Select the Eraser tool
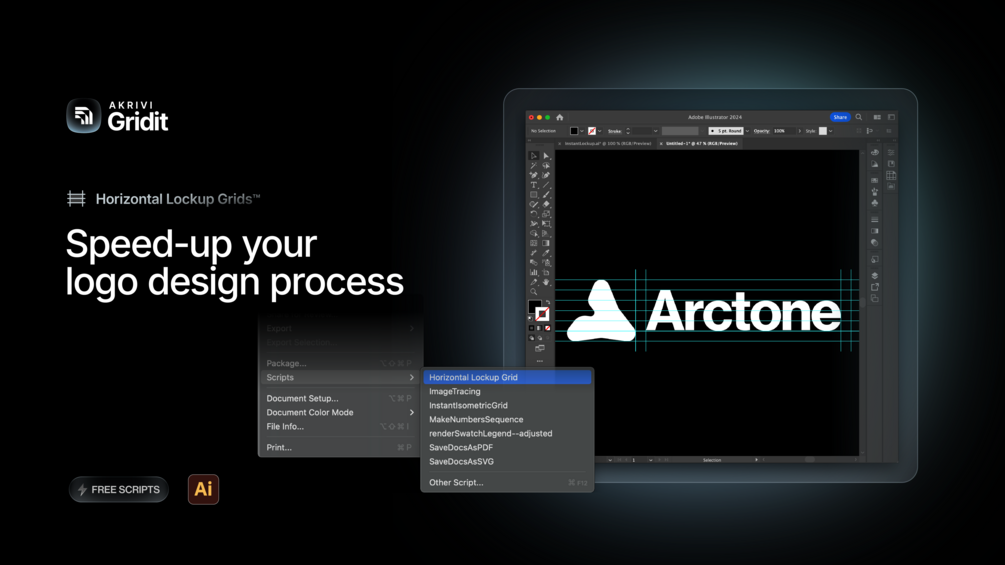 (546, 204)
